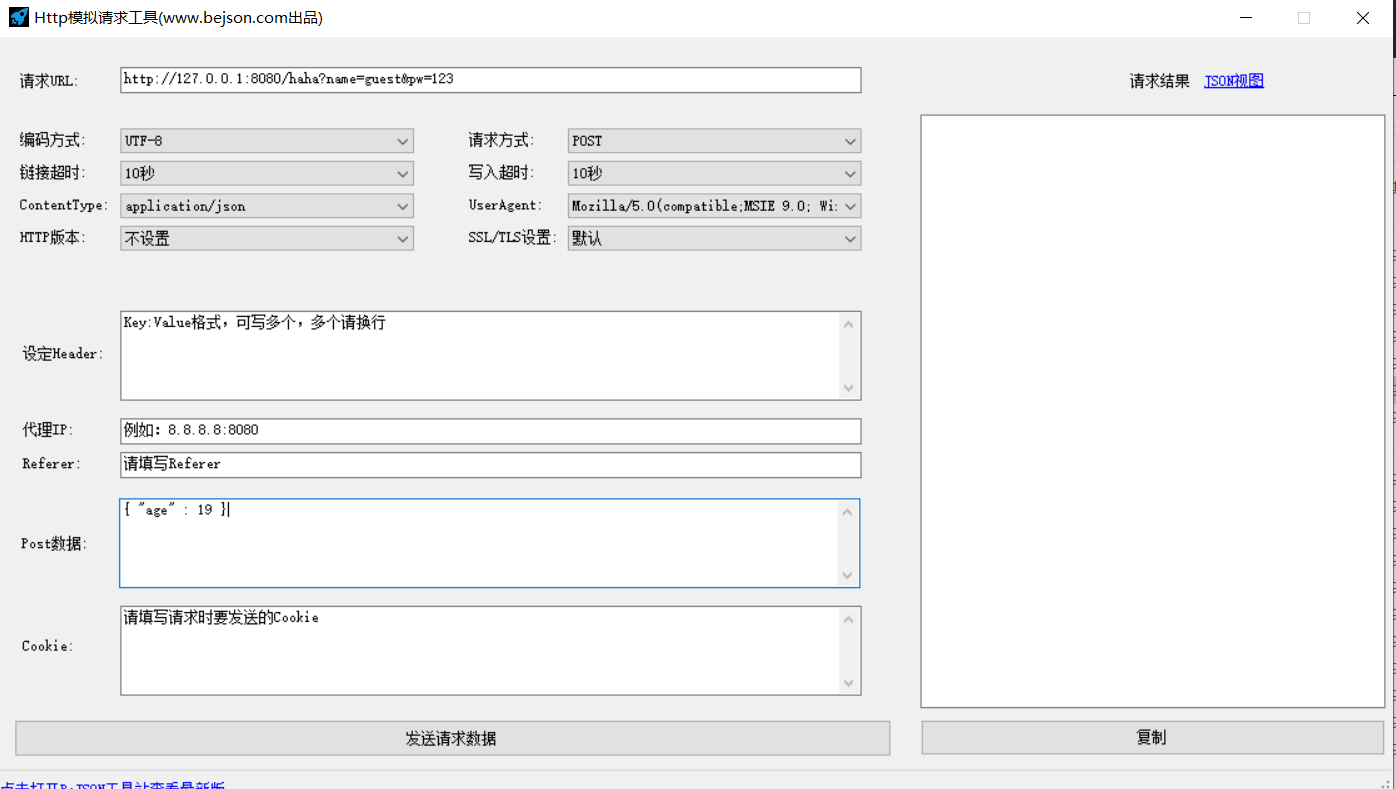Expand the HTTP版本 dropdown showing 不设置
The height and width of the screenshot is (789, 1396).
tap(403, 238)
